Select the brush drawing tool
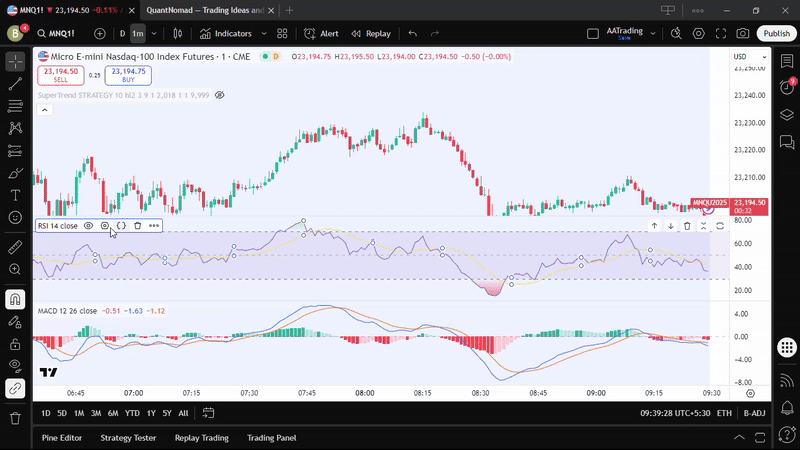800x450 pixels. click(15, 173)
